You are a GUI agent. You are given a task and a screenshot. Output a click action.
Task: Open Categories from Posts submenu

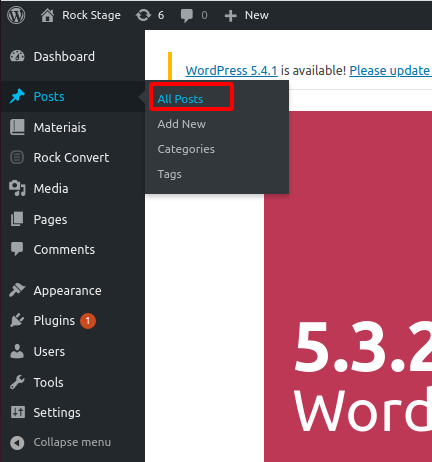[186, 149]
